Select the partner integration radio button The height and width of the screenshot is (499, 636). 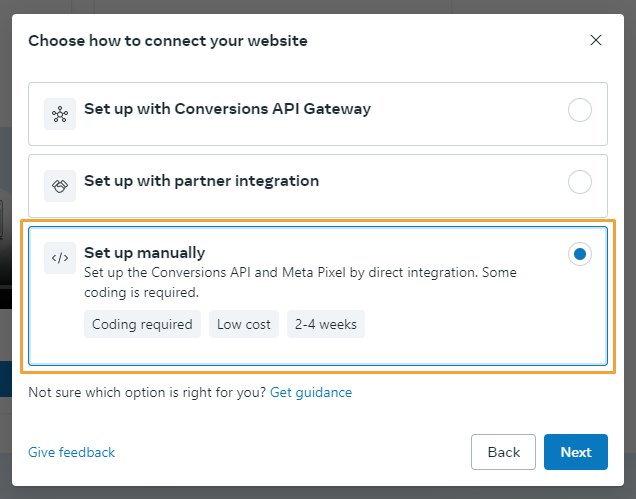click(580, 182)
